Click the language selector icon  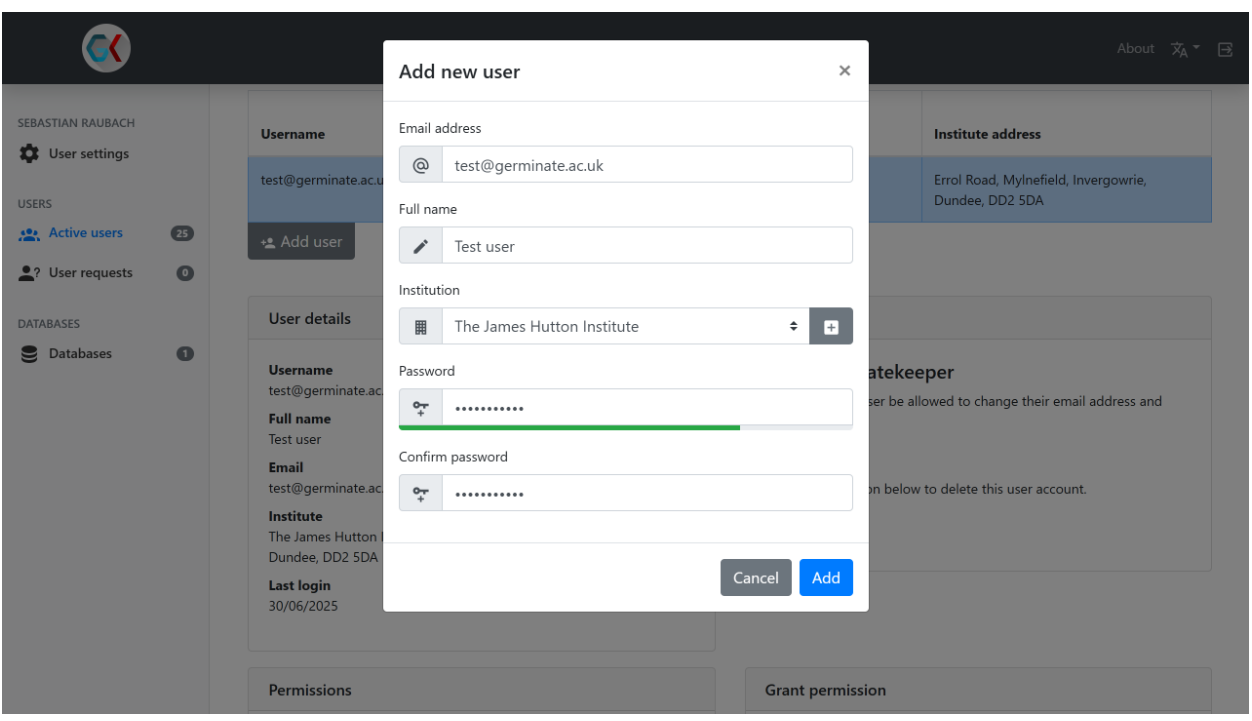(1180, 49)
